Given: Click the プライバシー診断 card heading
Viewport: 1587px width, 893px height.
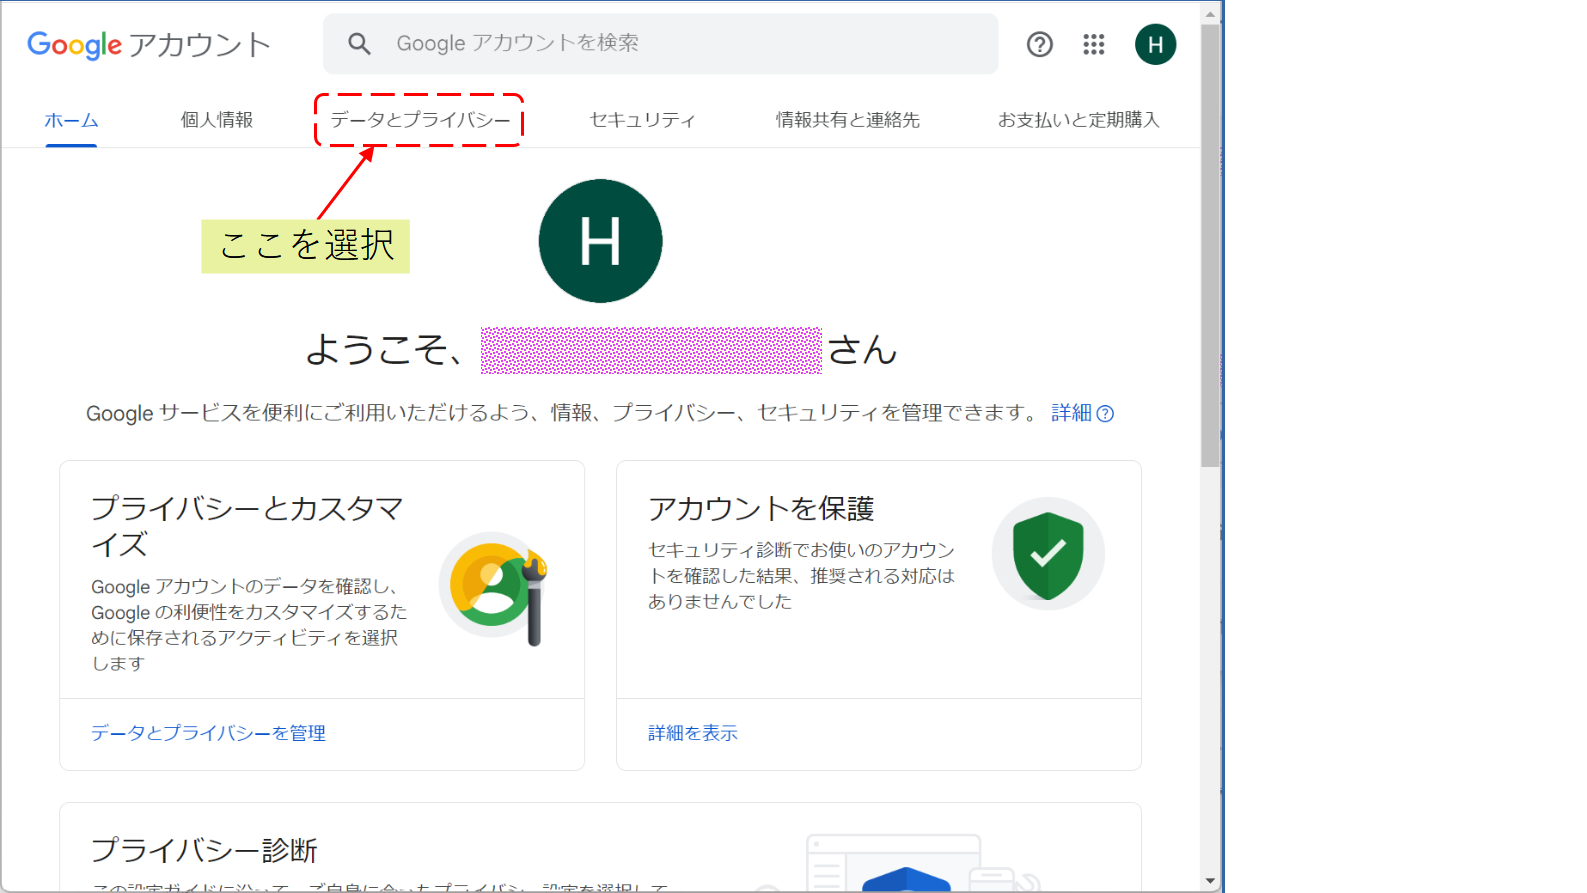Looking at the screenshot, I should point(204,850).
